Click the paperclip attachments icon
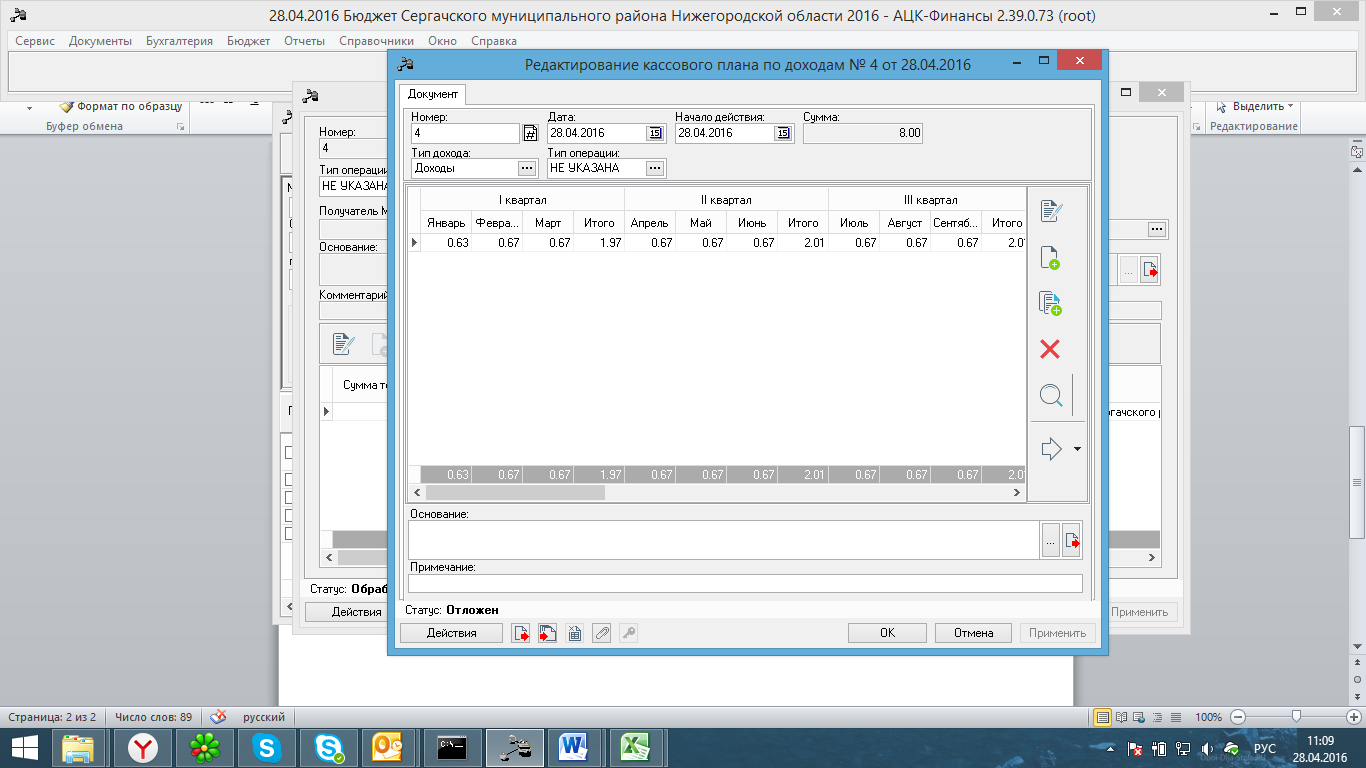Screen dimensions: 1366x768 pos(601,633)
